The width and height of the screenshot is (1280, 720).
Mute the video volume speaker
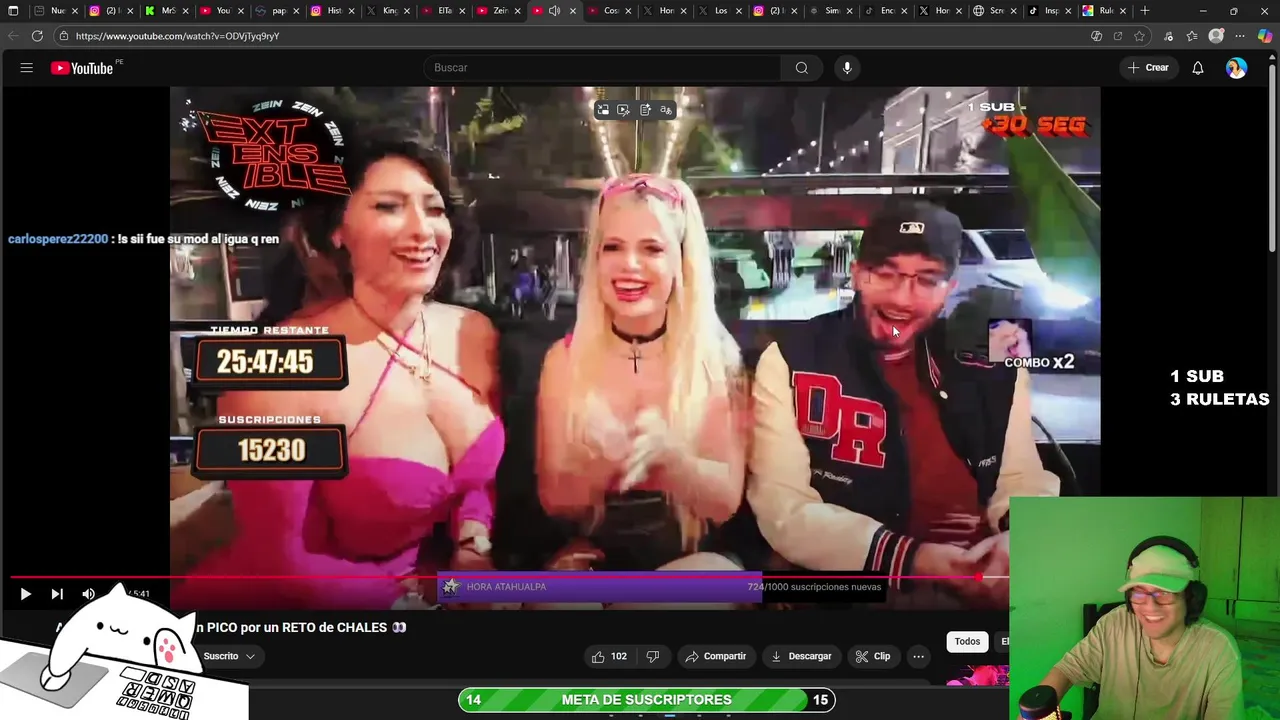click(88, 594)
